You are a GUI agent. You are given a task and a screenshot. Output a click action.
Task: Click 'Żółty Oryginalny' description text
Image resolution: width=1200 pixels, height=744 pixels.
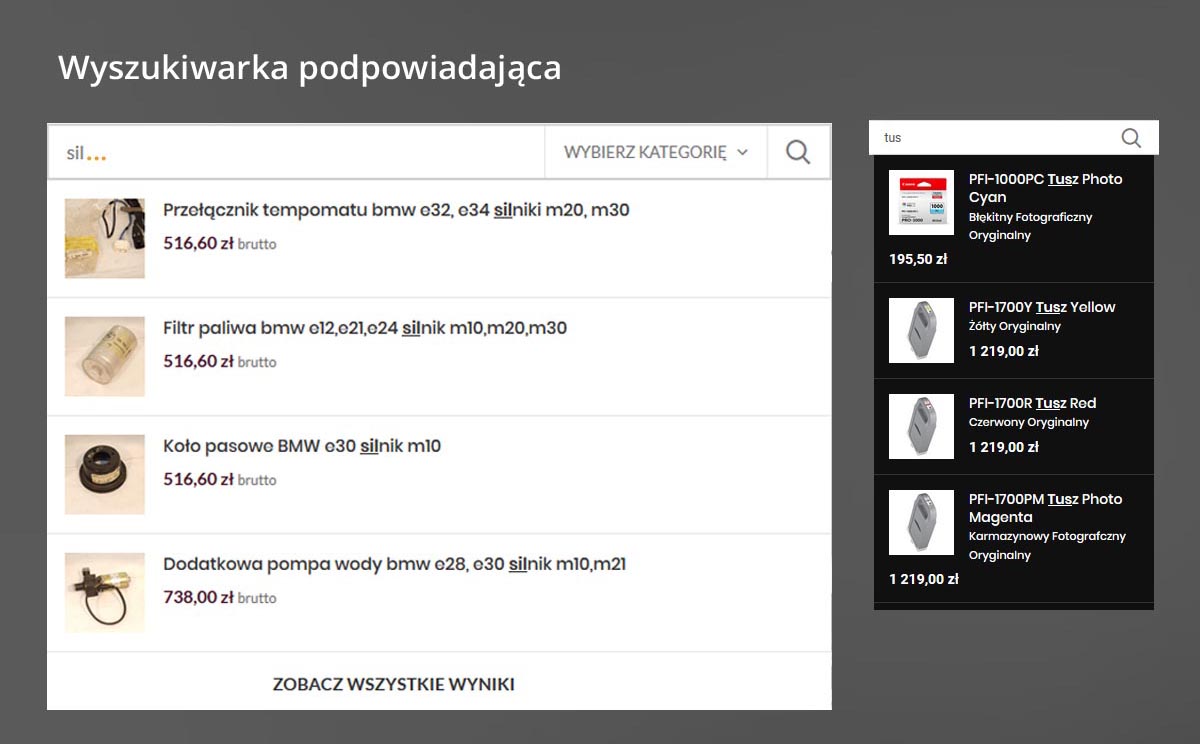point(1015,326)
